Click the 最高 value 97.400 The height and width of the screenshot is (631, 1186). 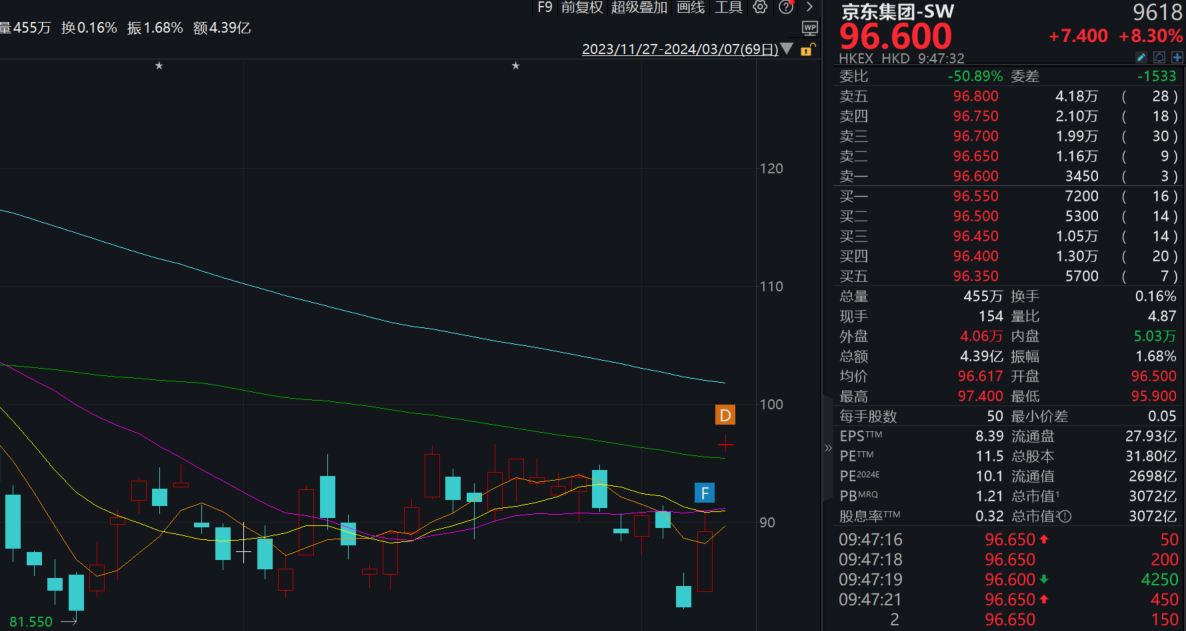(x=980, y=396)
